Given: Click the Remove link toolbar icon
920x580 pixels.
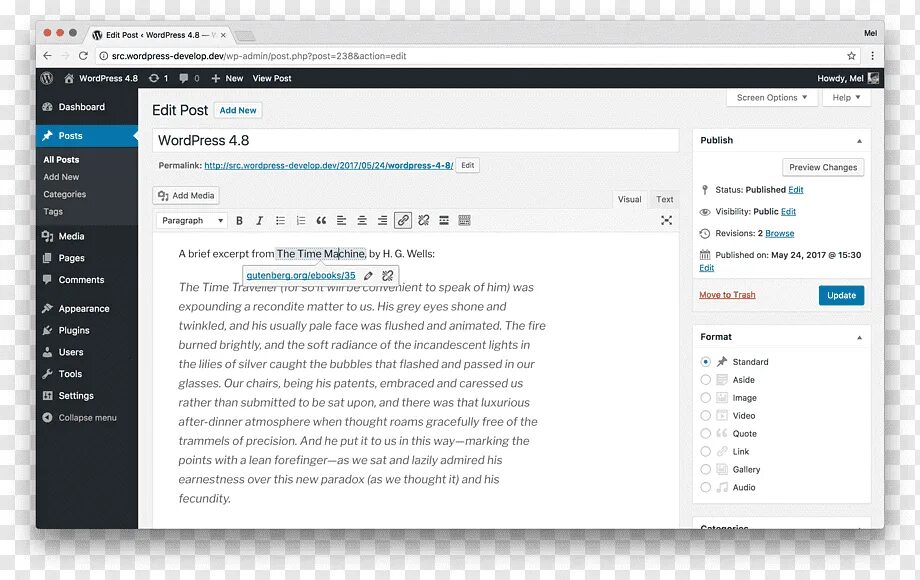Looking at the screenshot, I should pos(424,221).
